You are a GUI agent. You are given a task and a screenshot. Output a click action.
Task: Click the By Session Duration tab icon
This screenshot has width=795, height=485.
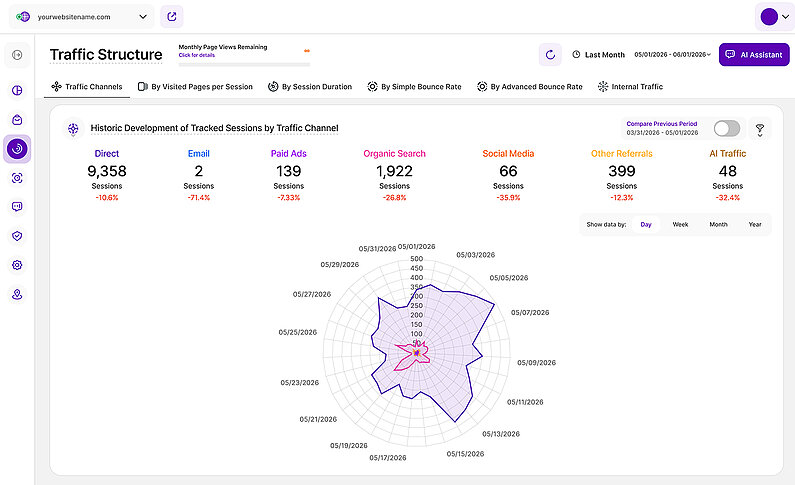click(273, 87)
